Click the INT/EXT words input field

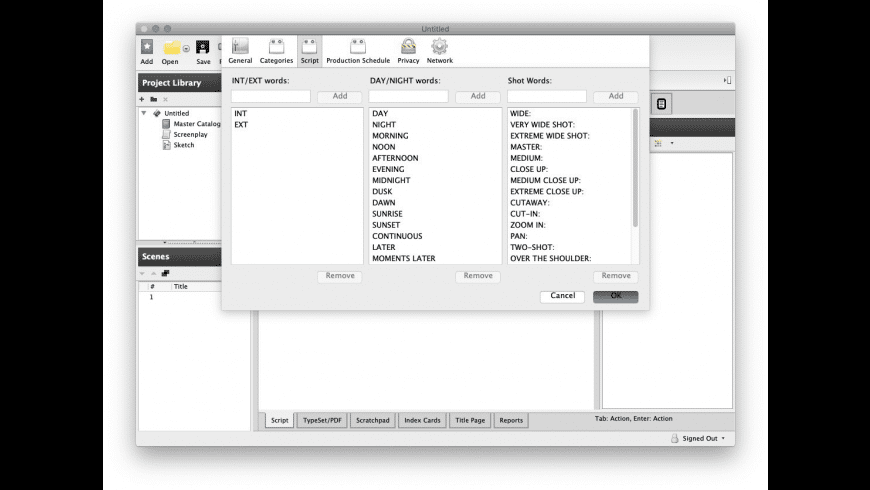271,96
